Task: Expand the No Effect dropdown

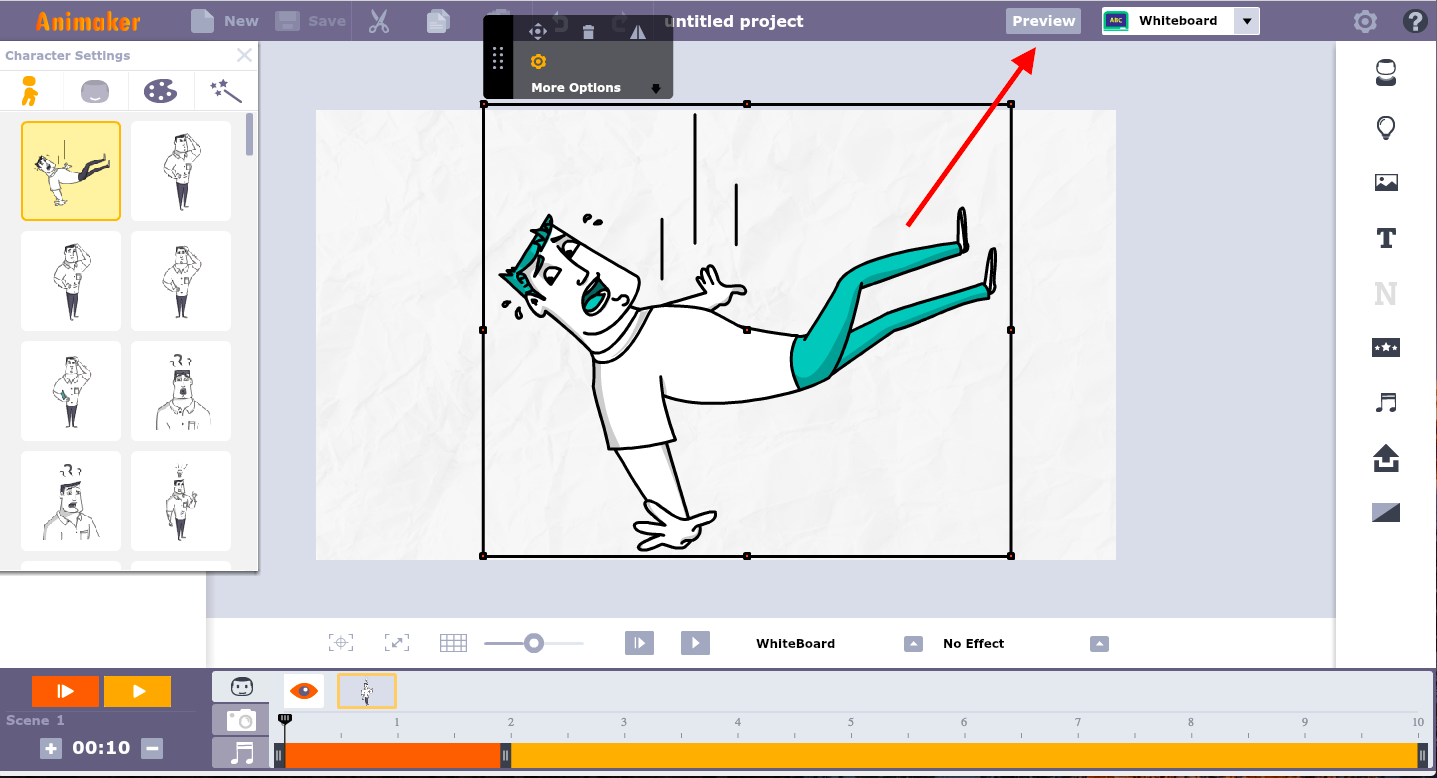Action: (x=1099, y=643)
